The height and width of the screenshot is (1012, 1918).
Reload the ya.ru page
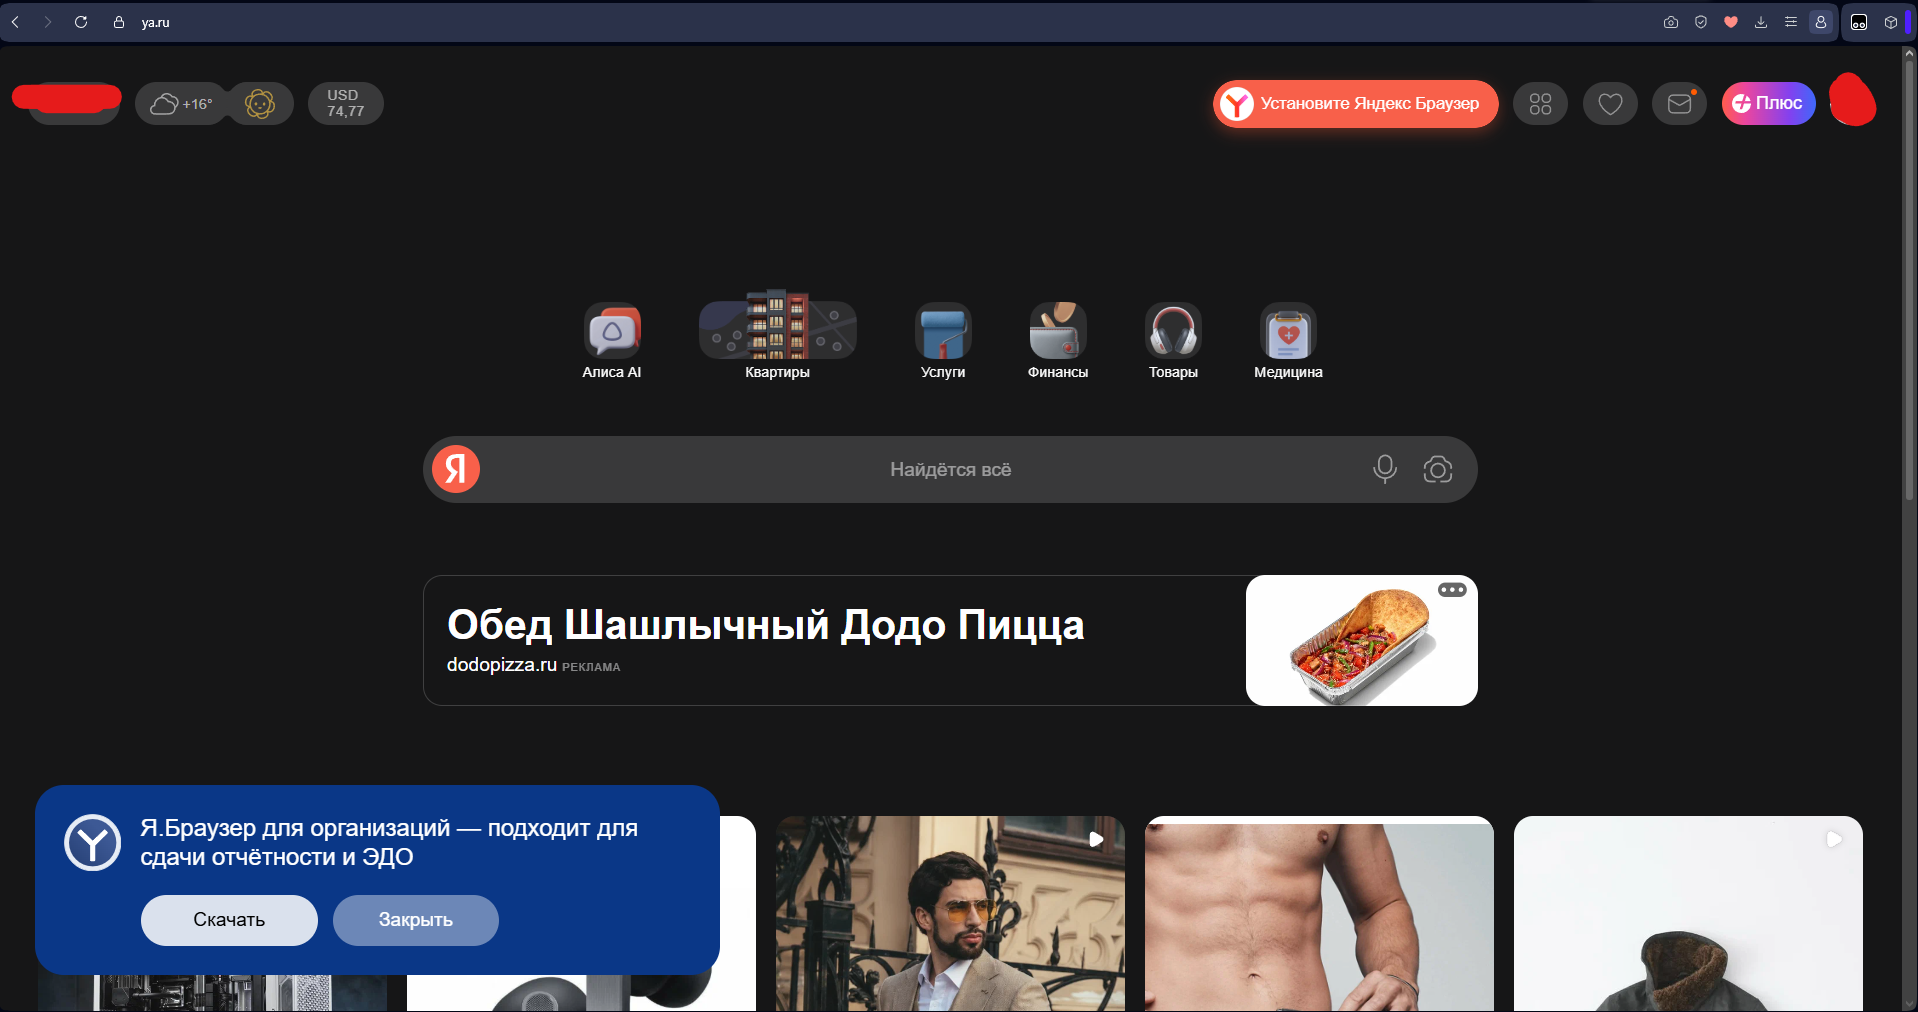pos(81,22)
